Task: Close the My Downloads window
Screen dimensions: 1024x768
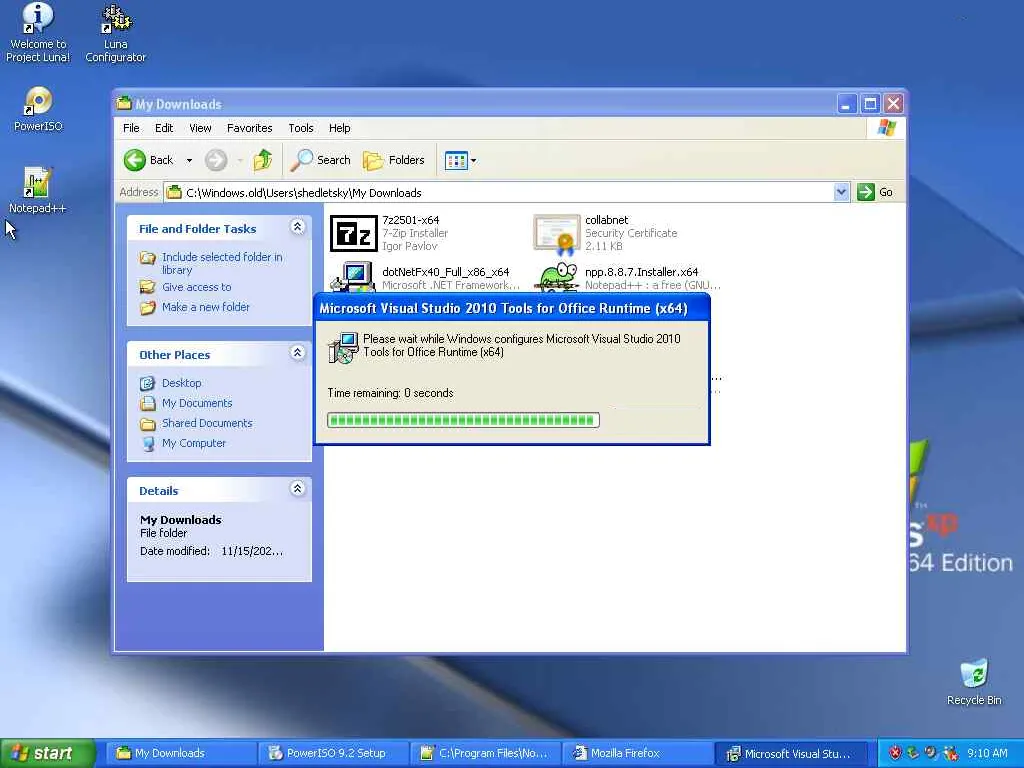Action: tap(893, 104)
